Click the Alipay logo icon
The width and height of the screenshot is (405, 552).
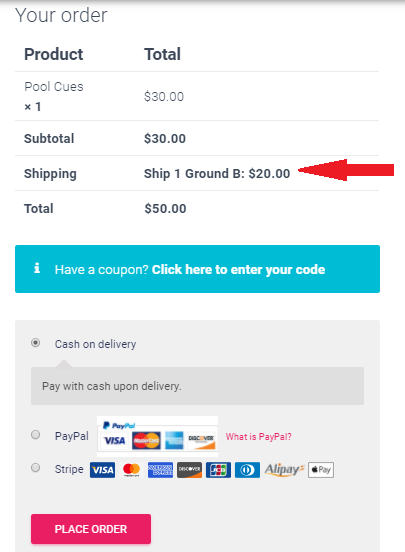coord(284,470)
